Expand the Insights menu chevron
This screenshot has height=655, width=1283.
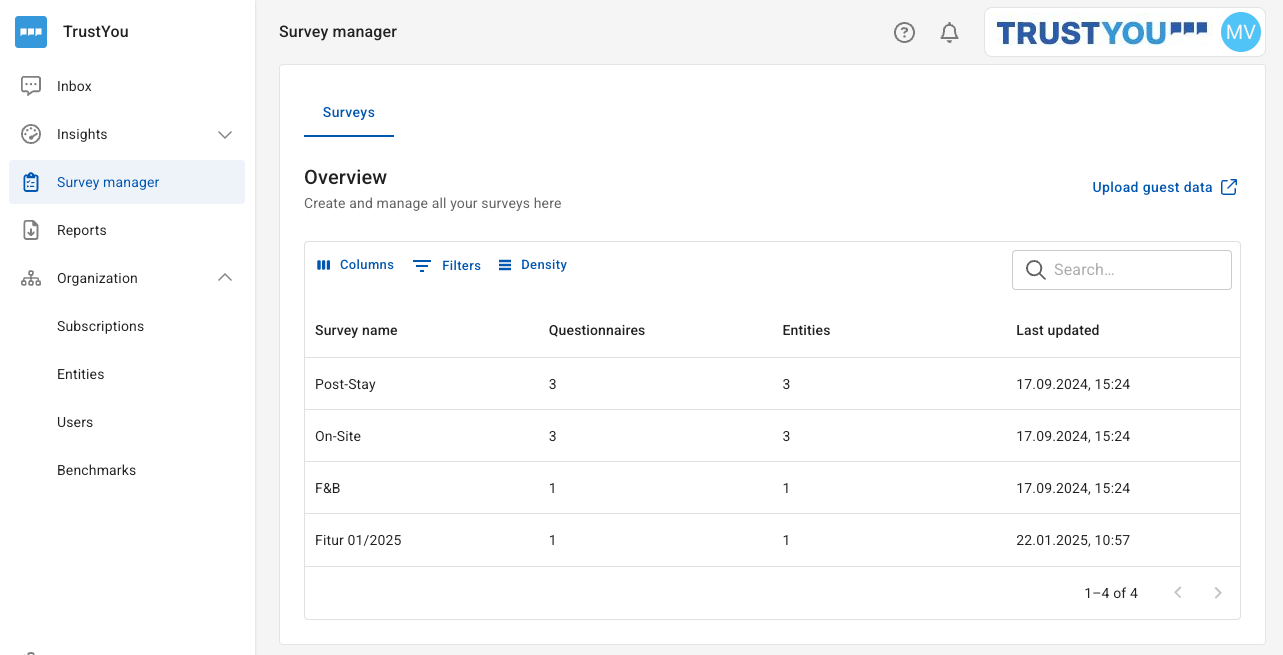(225, 134)
